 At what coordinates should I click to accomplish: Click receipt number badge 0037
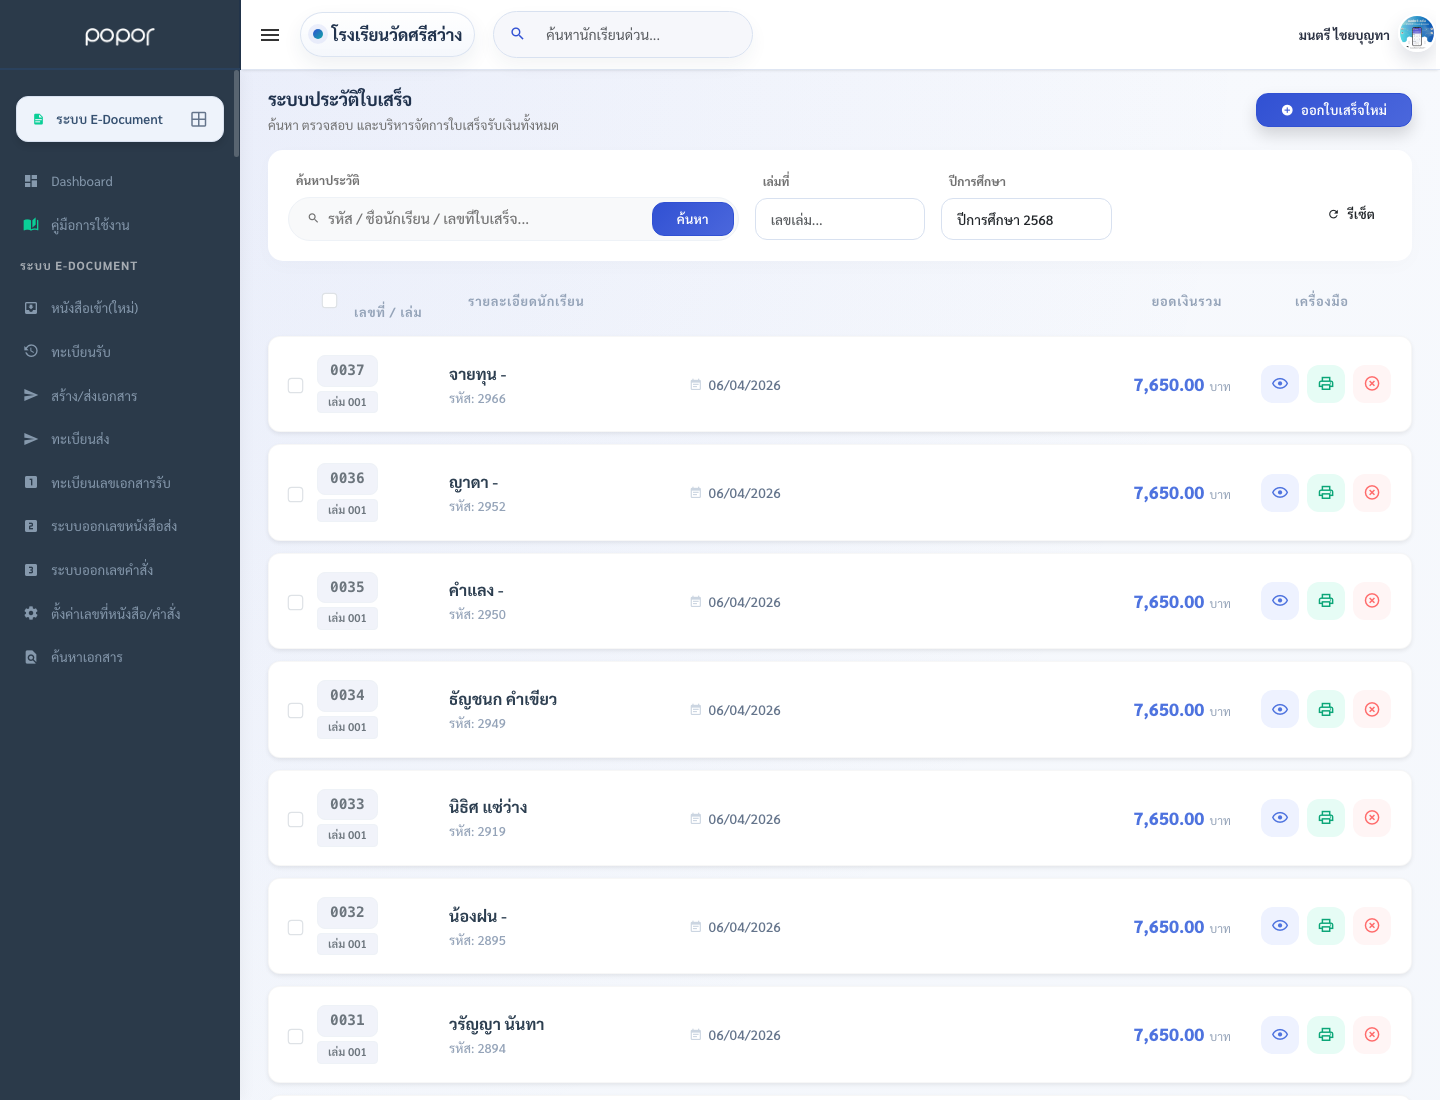click(x=347, y=370)
